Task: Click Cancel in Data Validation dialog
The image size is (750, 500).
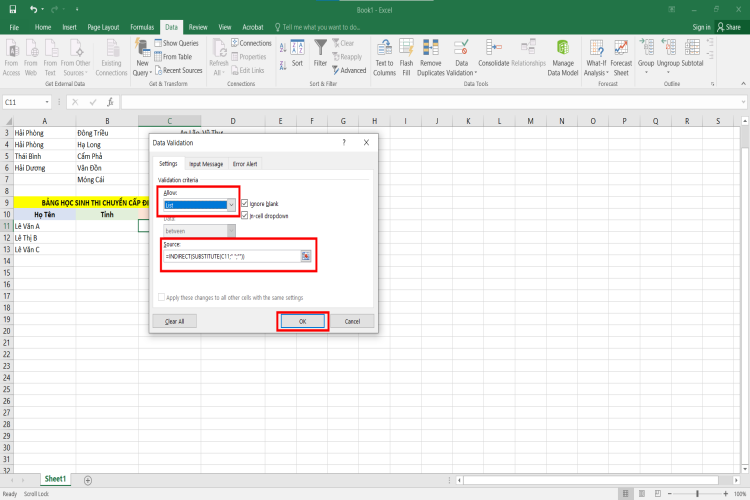Action: point(353,322)
